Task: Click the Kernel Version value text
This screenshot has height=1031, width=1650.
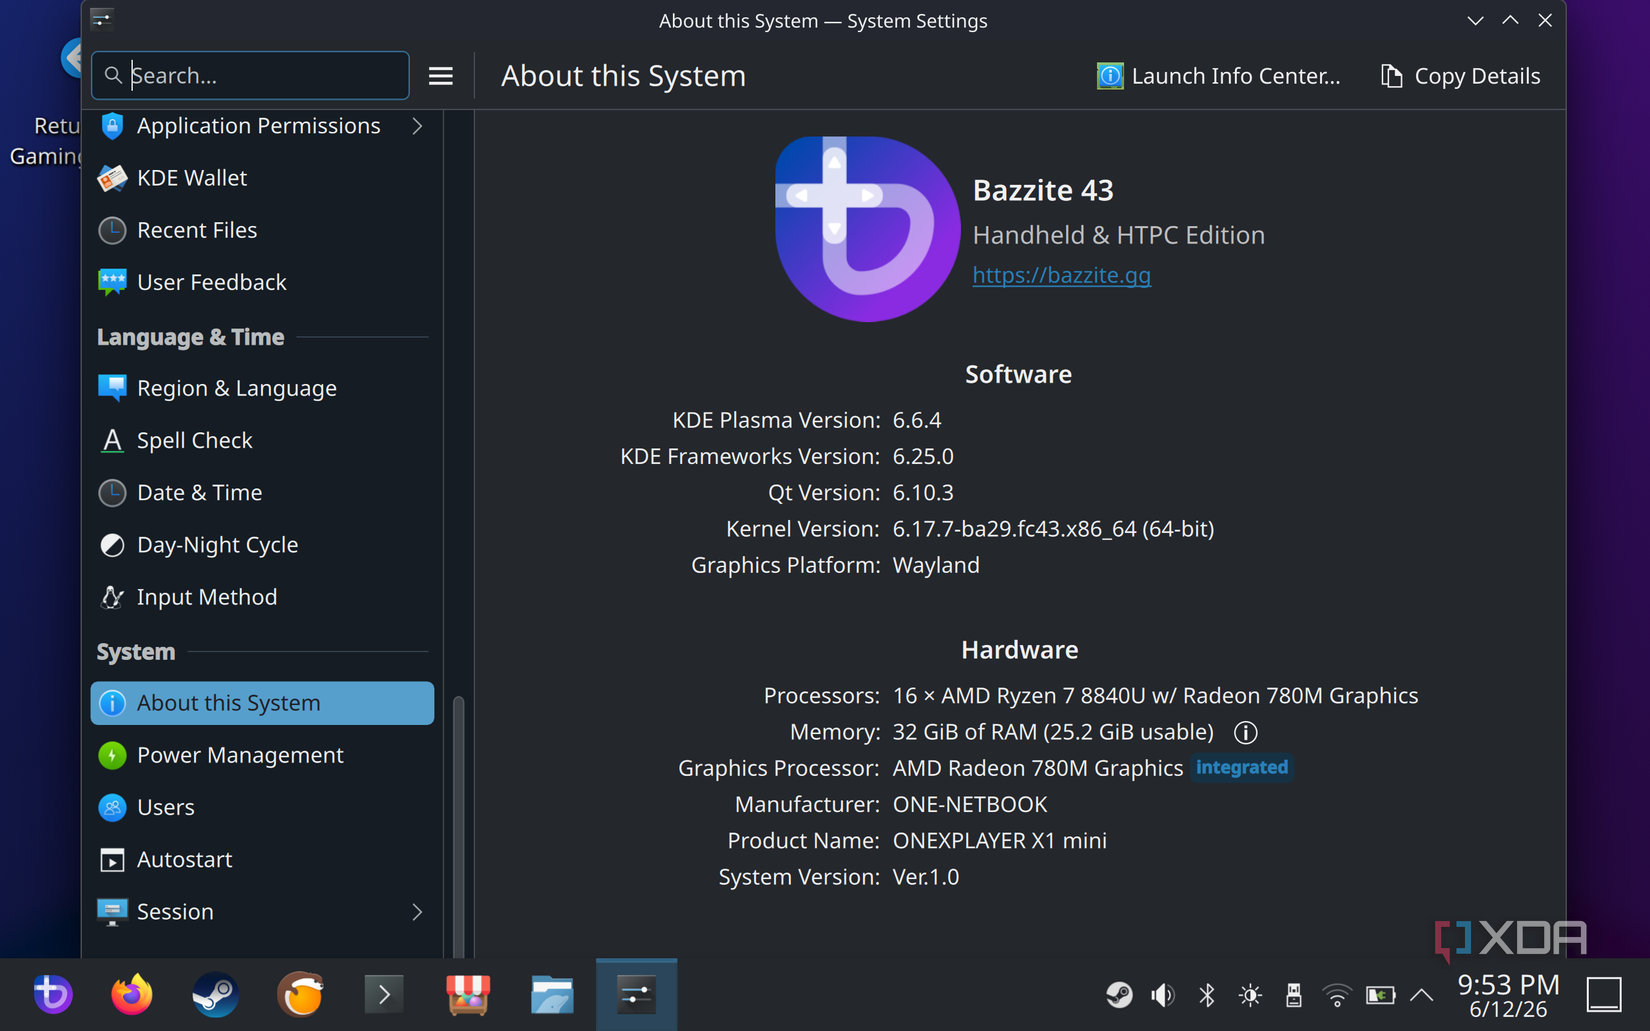Action: [1053, 529]
